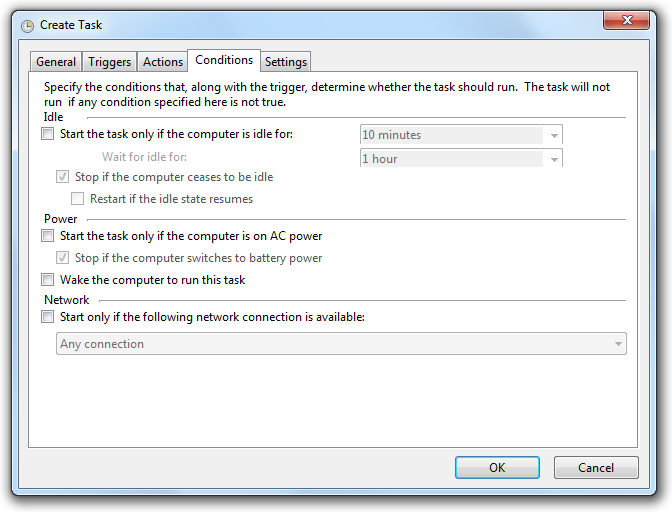This screenshot has height=512, width=672.
Task: Open the Triggers tab
Action: pyautogui.click(x=109, y=62)
